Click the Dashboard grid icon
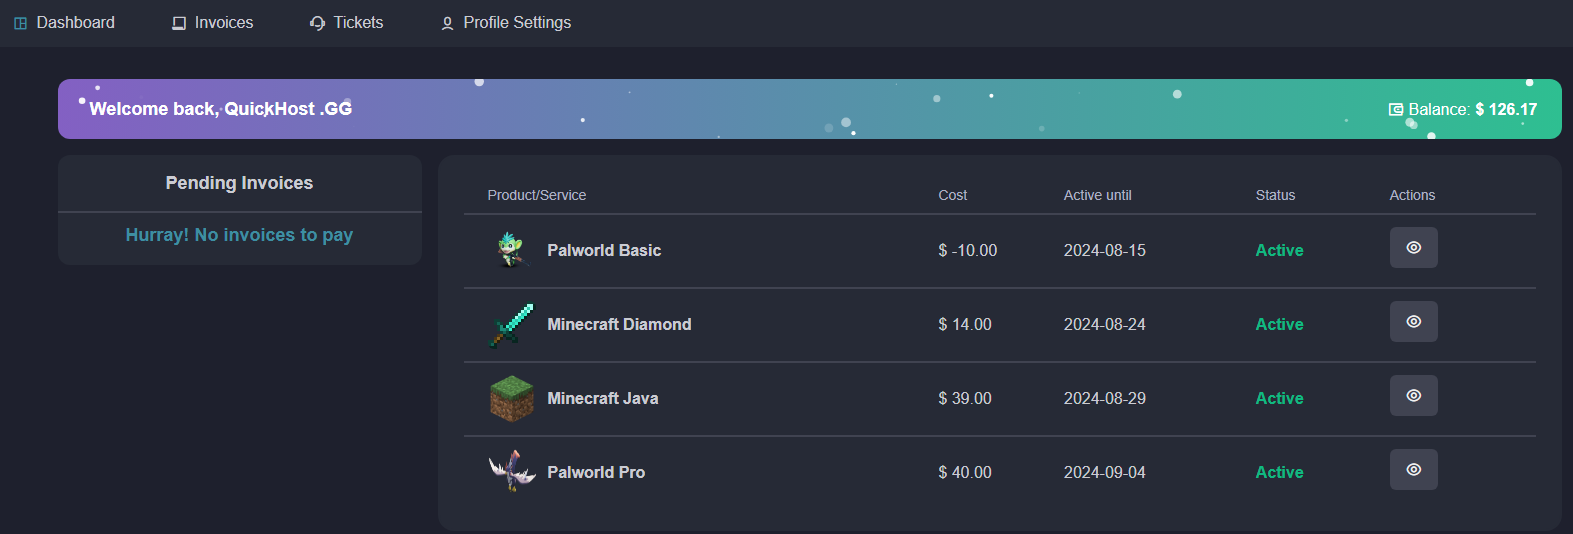The image size is (1573, 534). point(21,23)
